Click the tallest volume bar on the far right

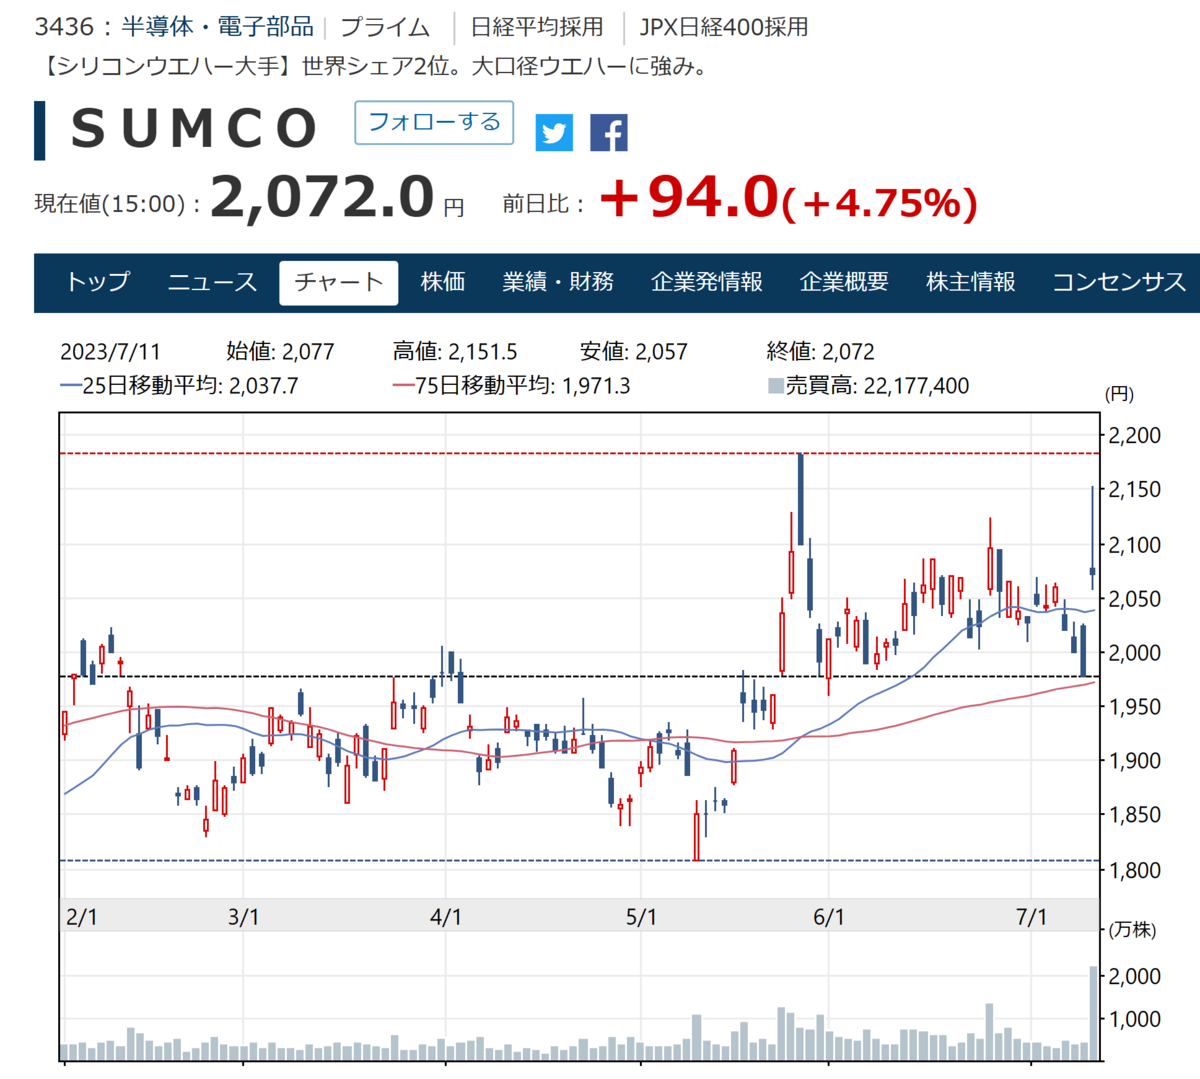coord(1093,1013)
